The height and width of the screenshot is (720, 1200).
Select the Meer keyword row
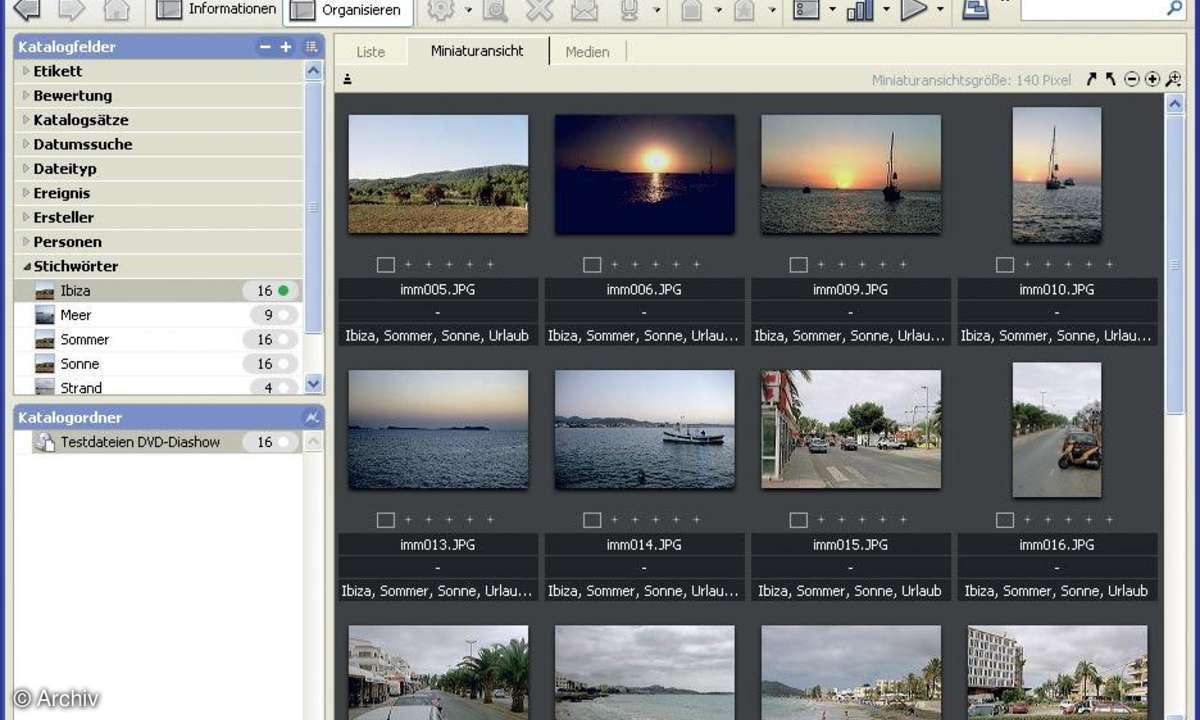tap(158, 315)
